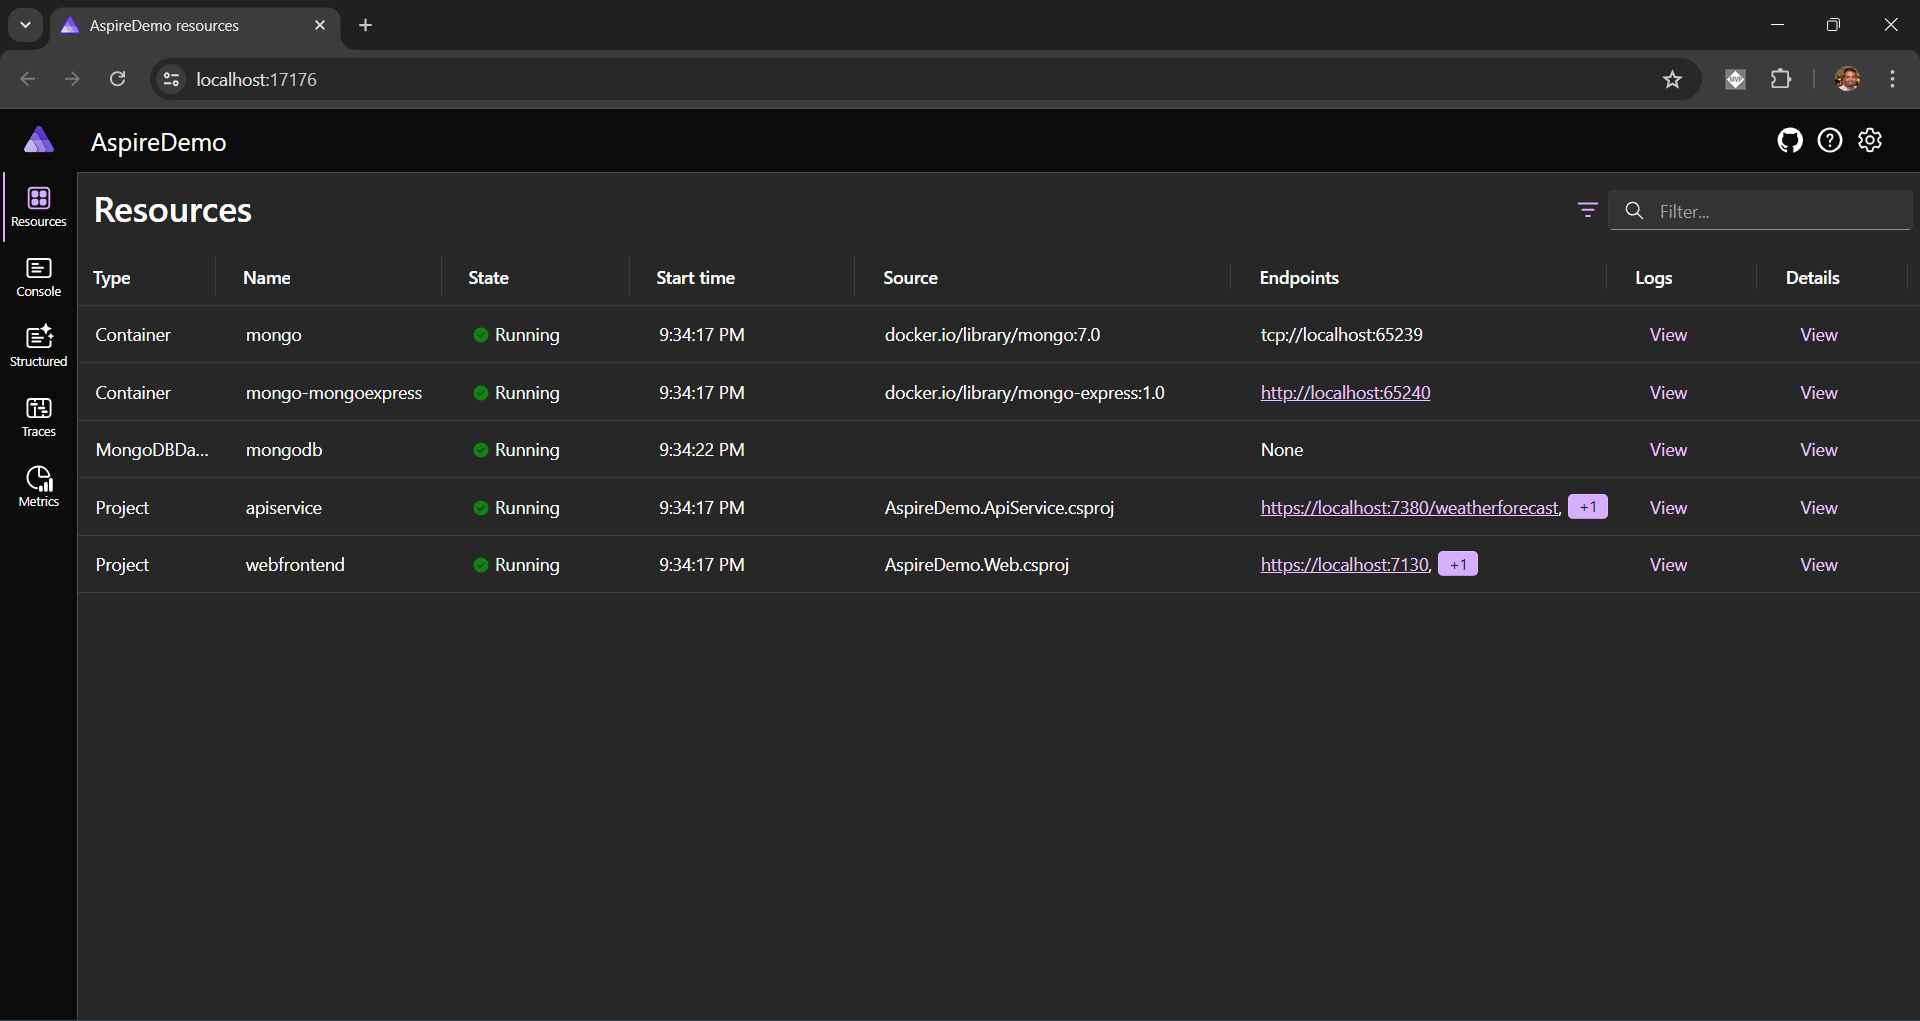
Task: Click source AspireDemo.ApiService.csproj
Action: click(x=999, y=508)
